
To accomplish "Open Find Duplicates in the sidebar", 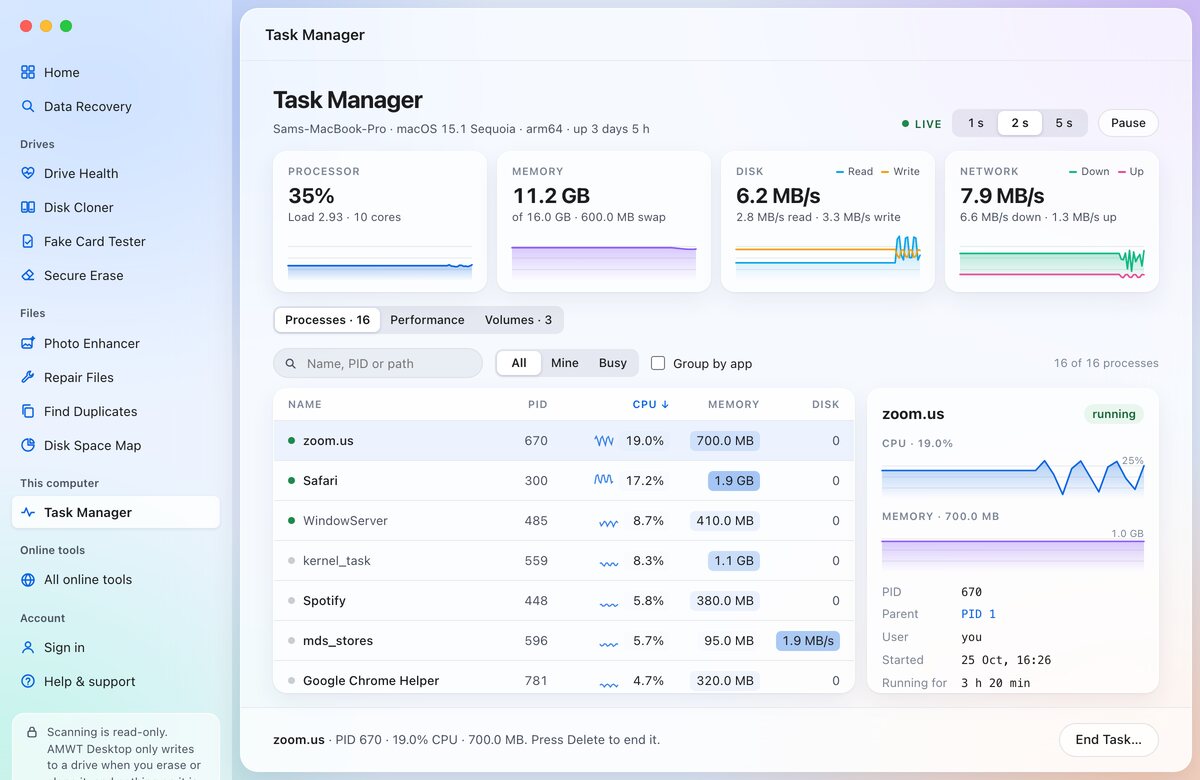I will tap(116, 411).
